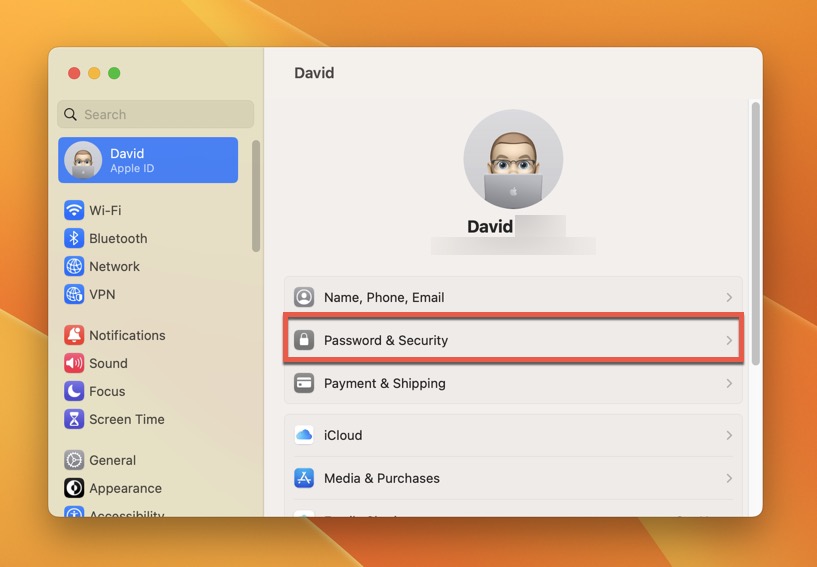Open the Payment & Shipping chevron
The height and width of the screenshot is (567, 817).
click(729, 384)
